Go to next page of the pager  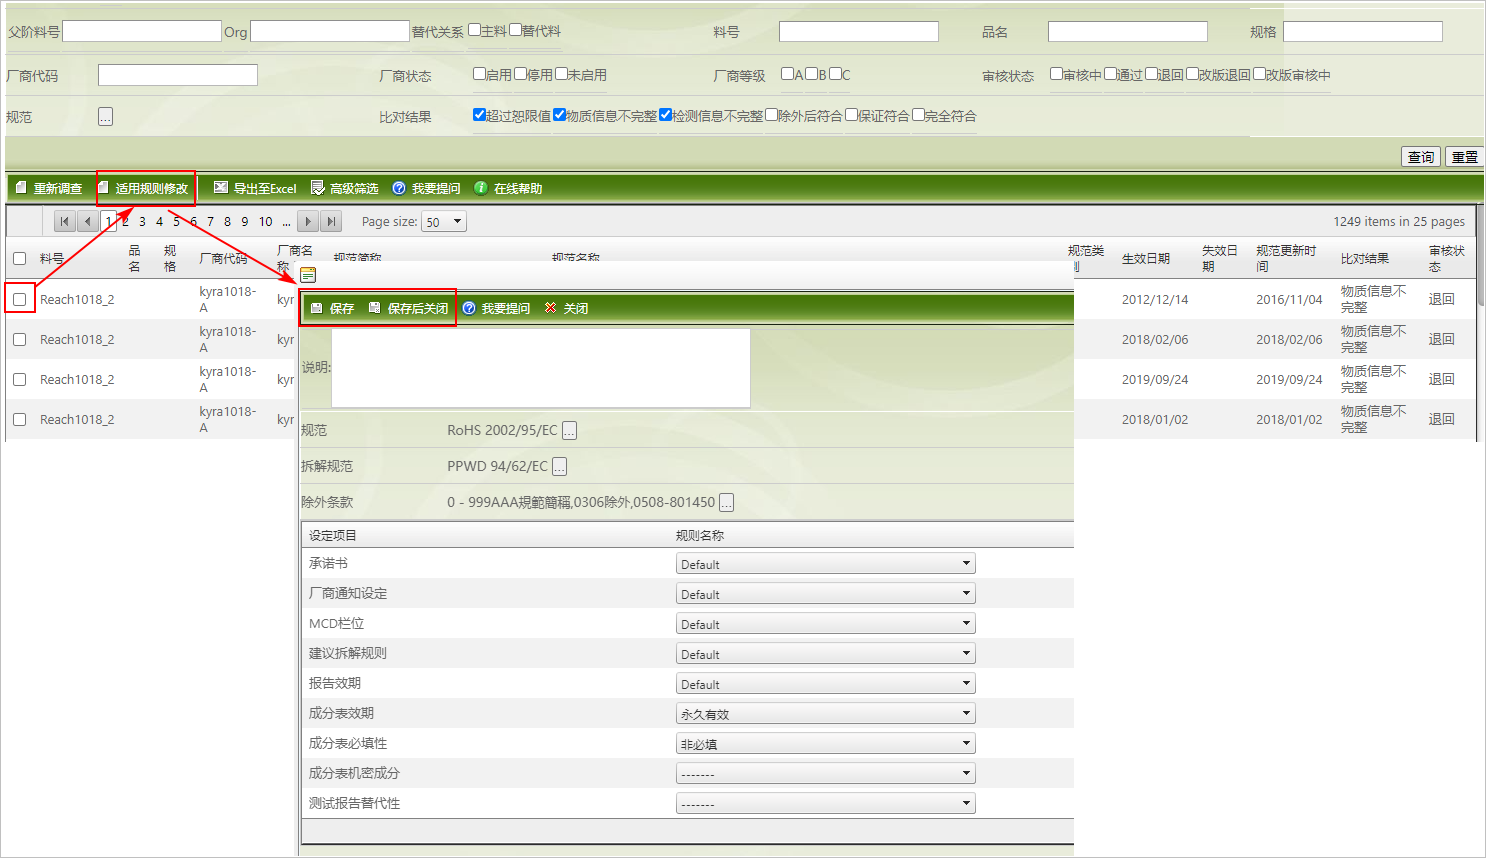click(309, 222)
